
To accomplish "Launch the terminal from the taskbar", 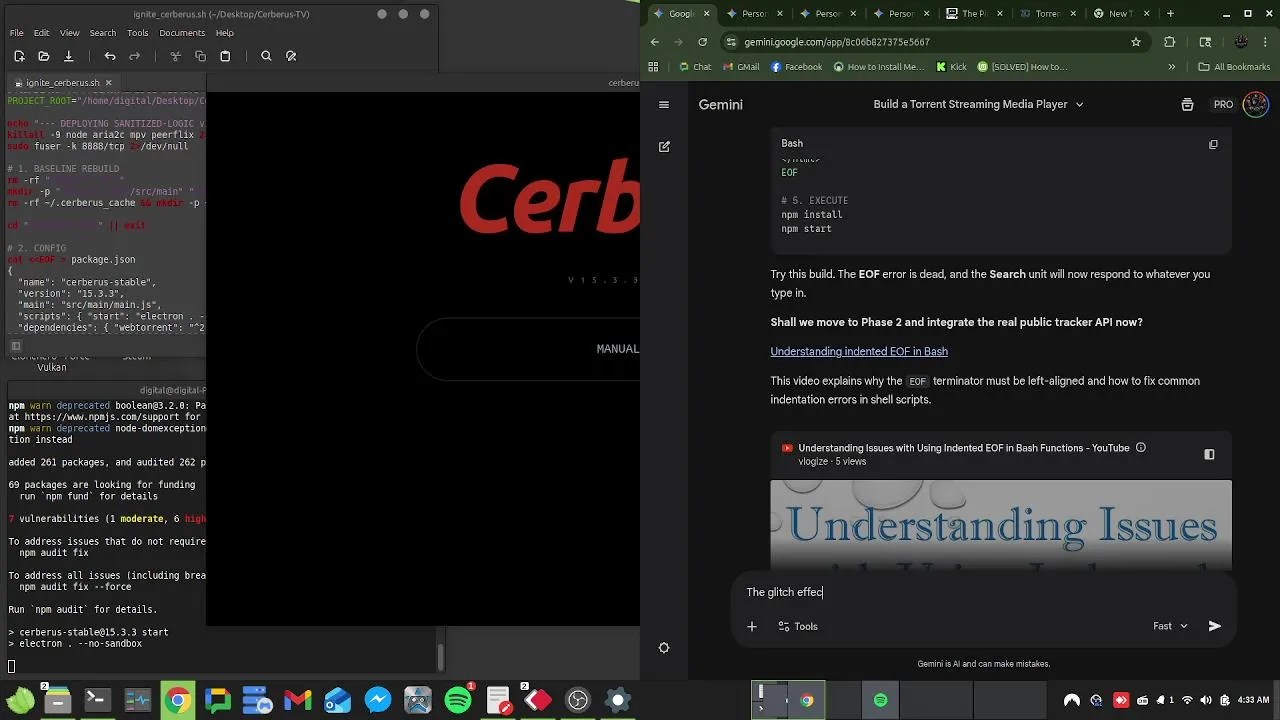I will [97, 700].
